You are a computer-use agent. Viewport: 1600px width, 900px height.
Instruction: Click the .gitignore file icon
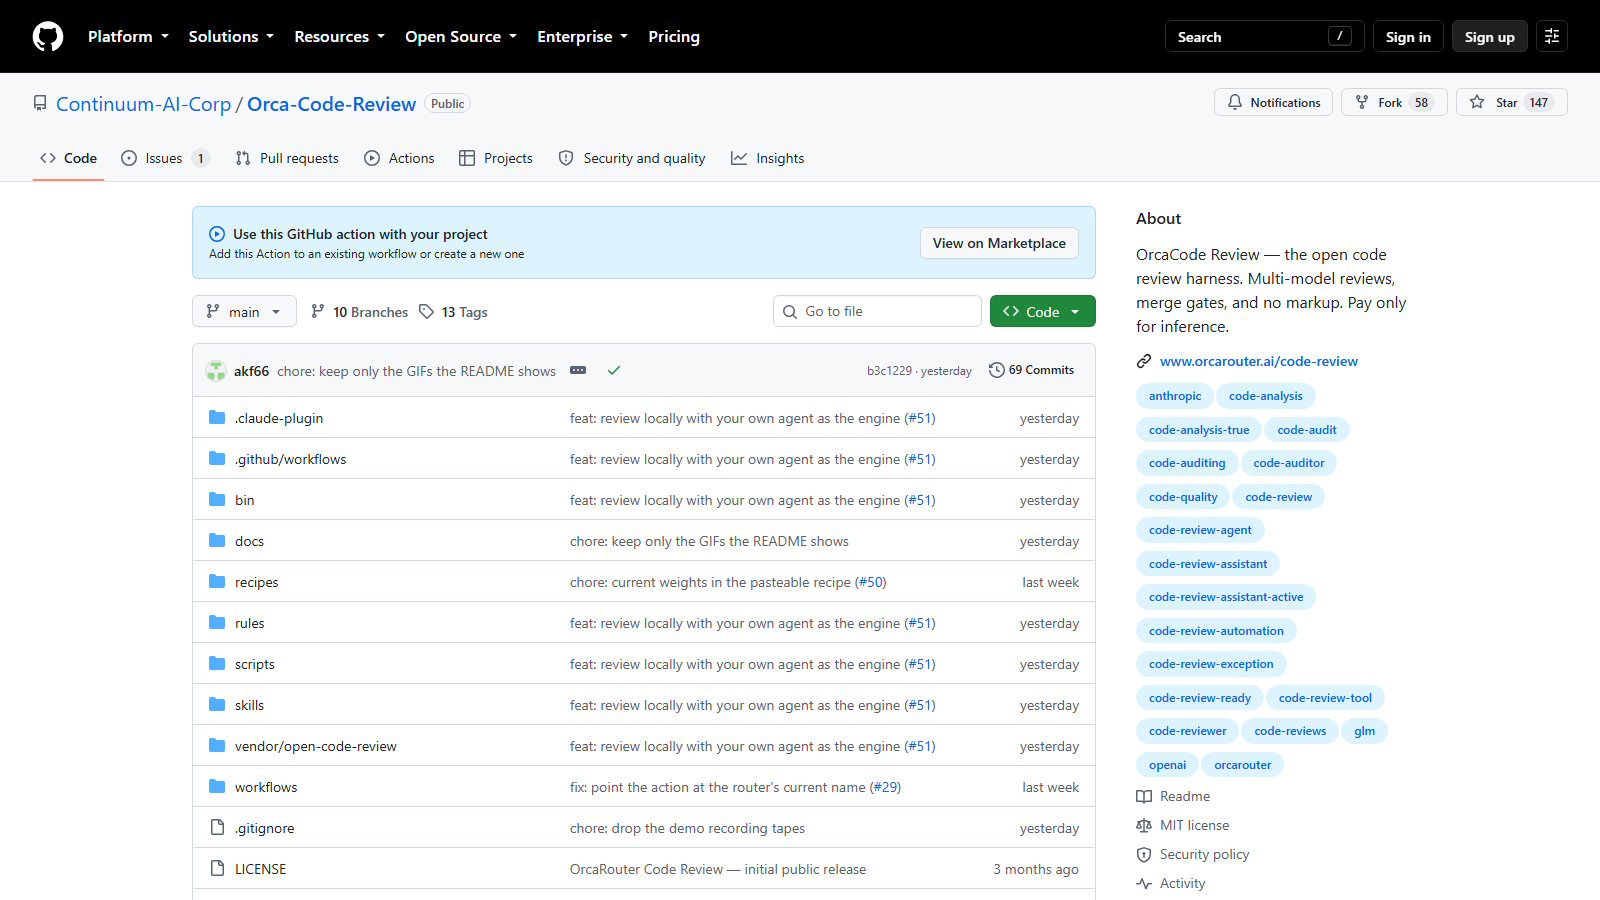pyautogui.click(x=217, y=828)
